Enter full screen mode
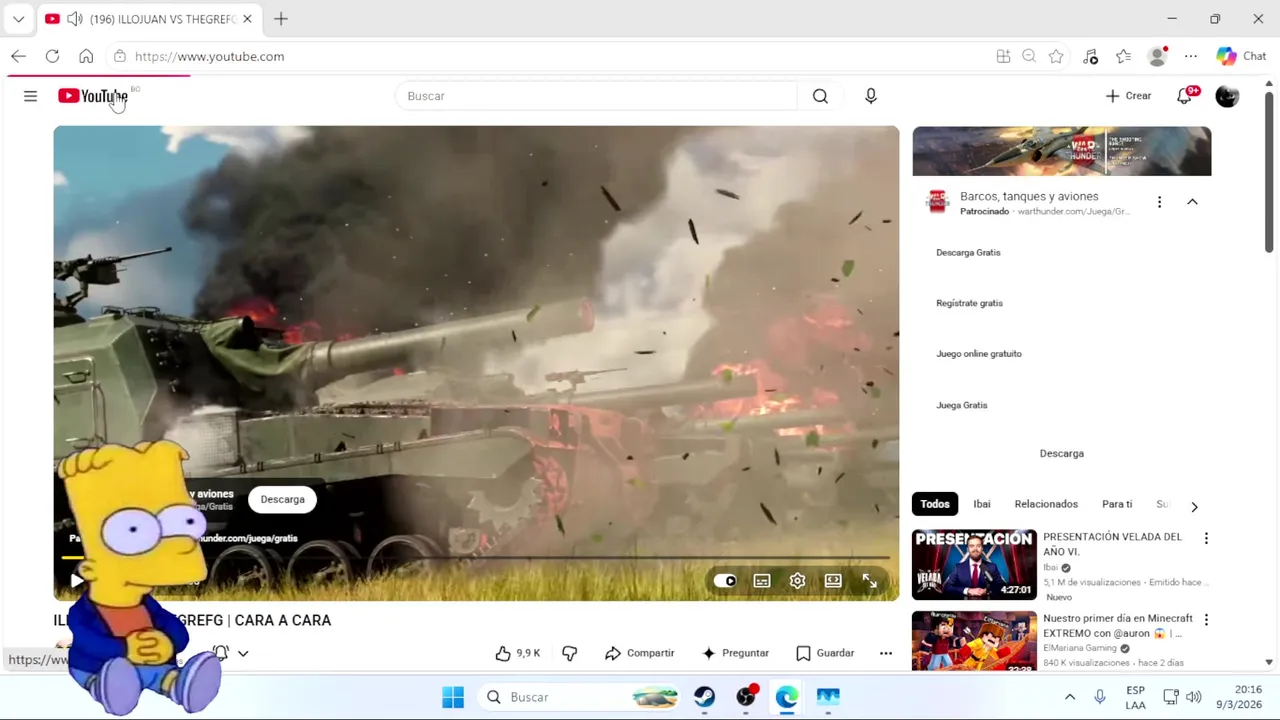Viewport: 1280px width, 720px height. (870, 581)
